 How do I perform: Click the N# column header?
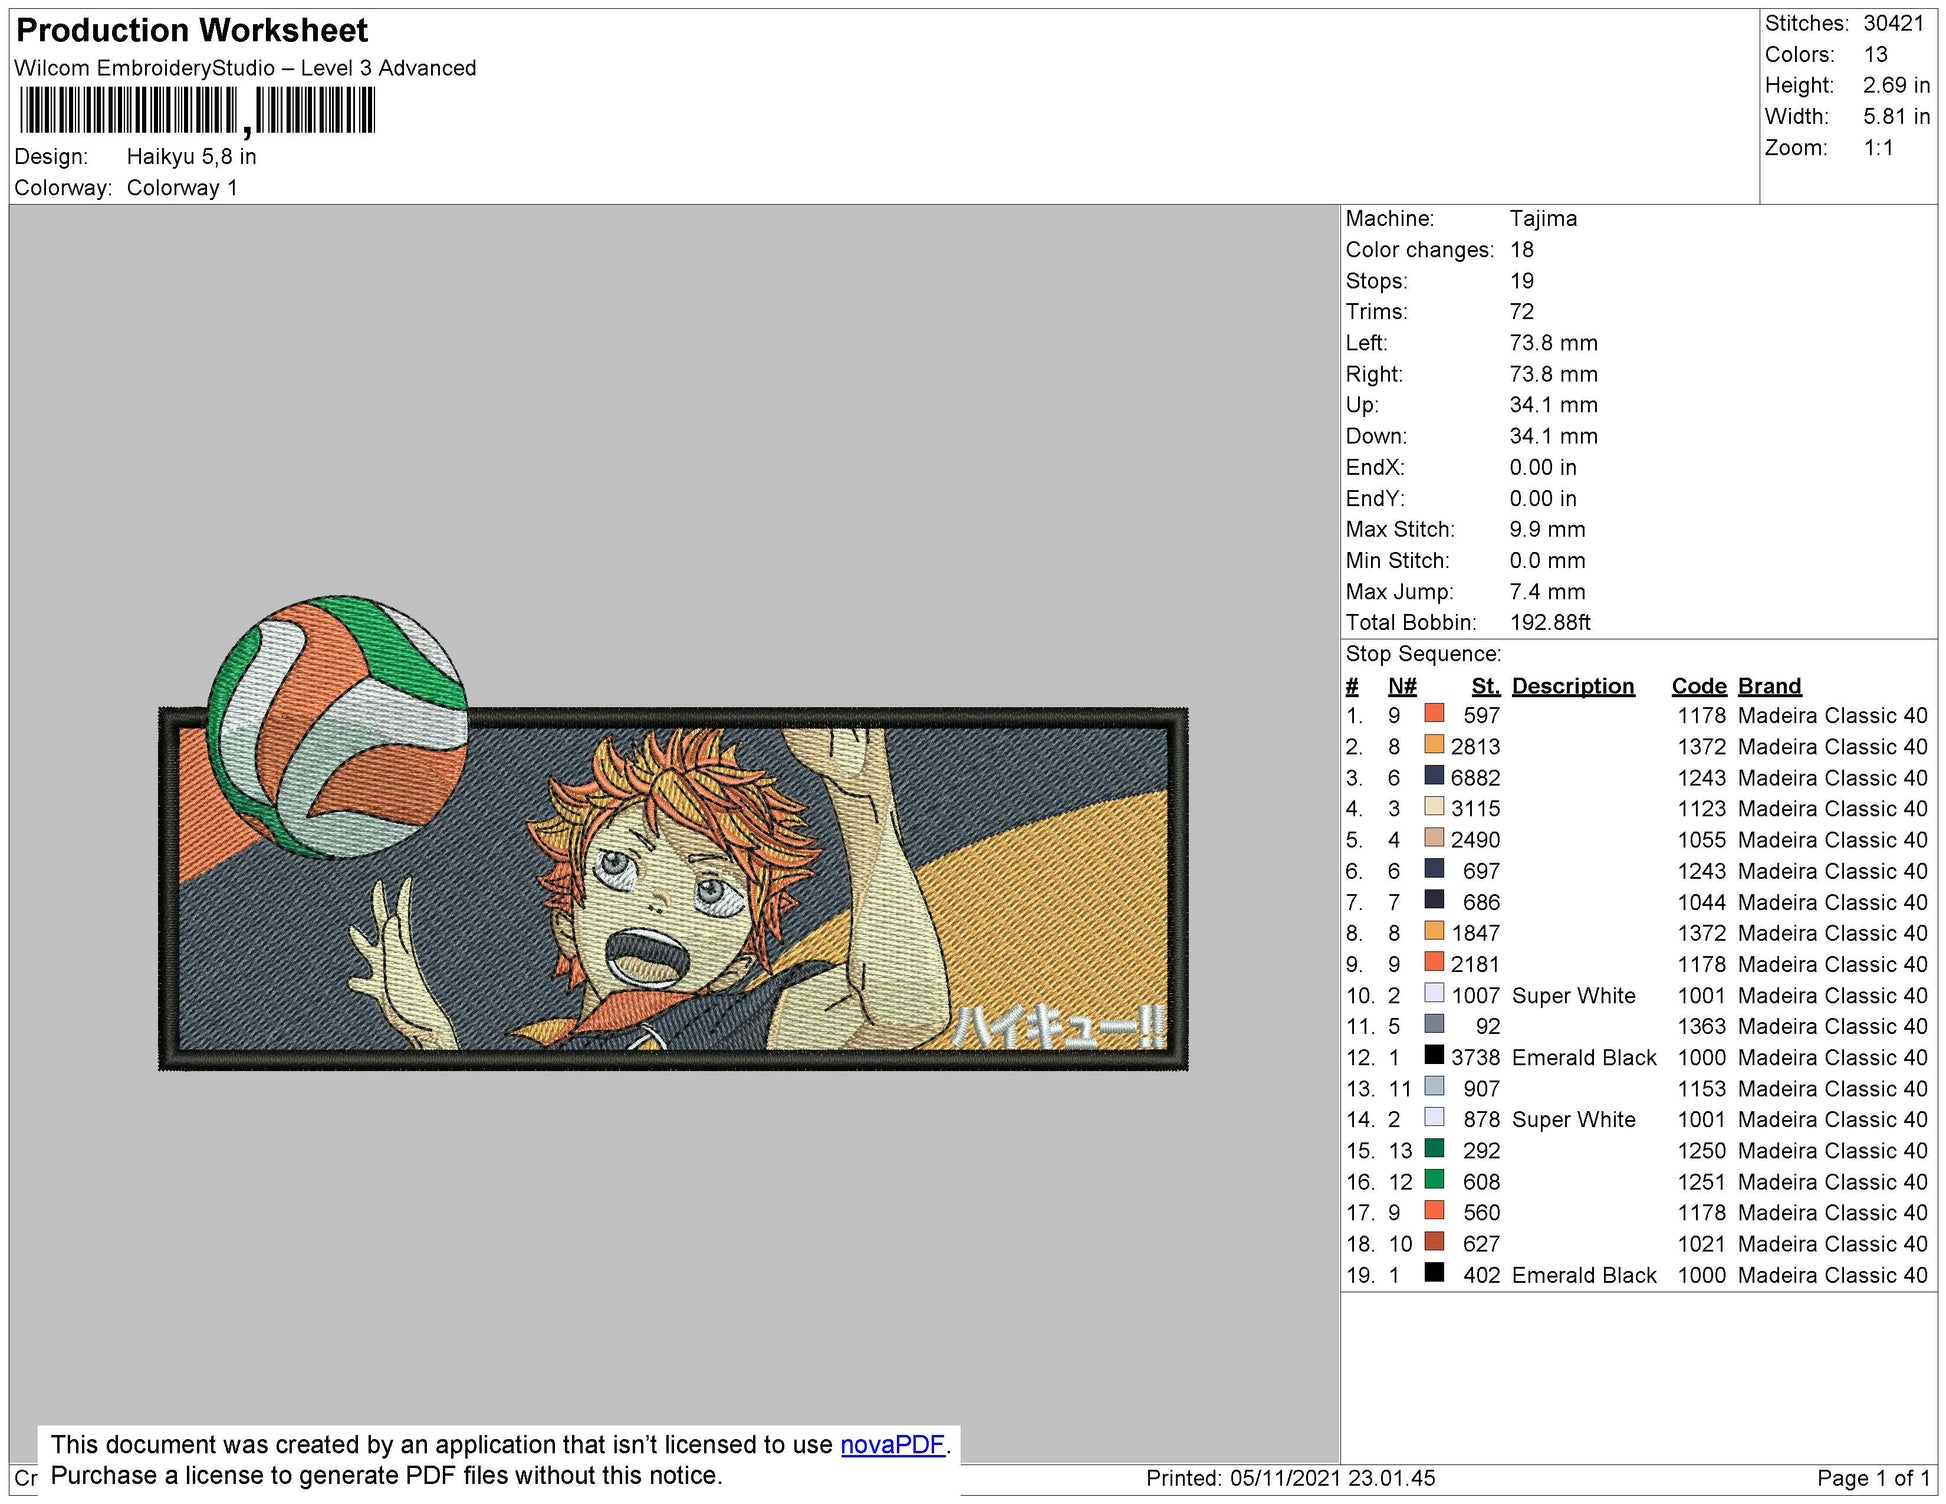point(1402,686)
